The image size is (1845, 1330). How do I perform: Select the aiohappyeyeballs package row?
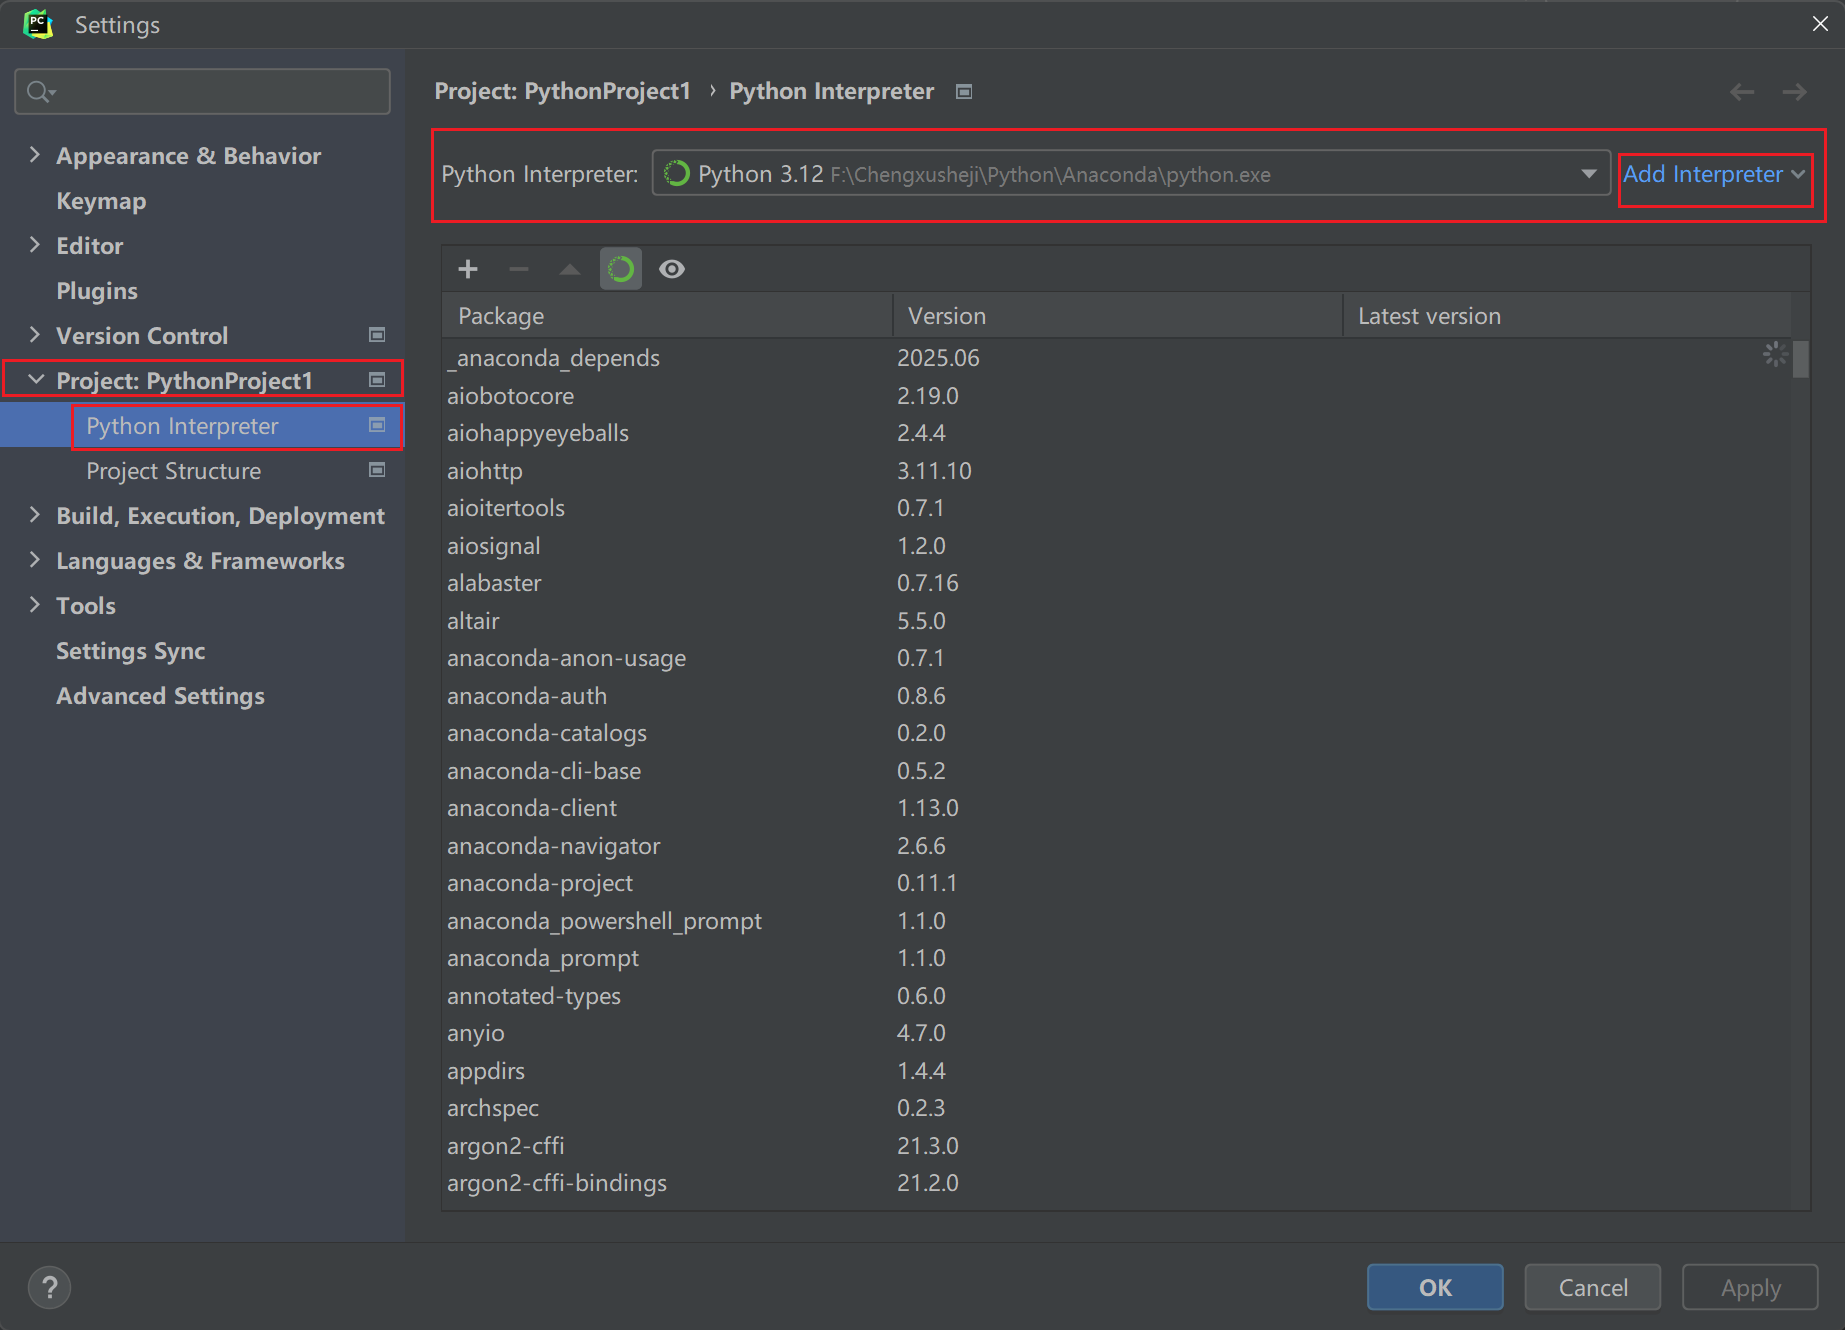coord(1117,433)
